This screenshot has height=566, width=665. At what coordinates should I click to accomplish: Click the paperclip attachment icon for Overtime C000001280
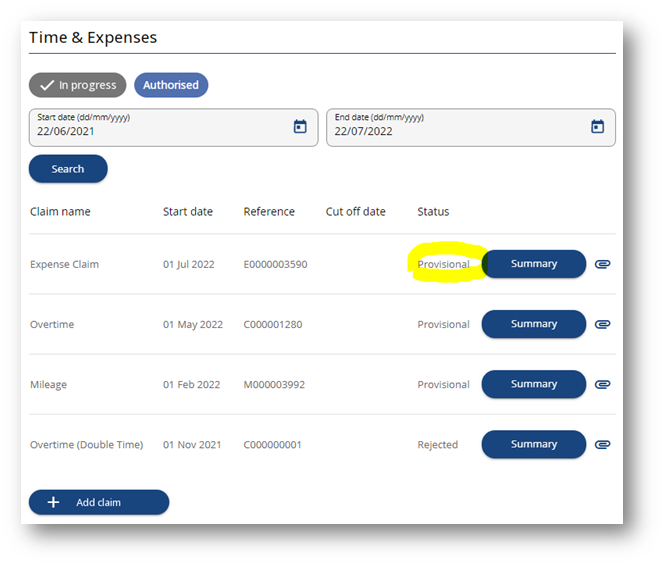tap(602, 324)
